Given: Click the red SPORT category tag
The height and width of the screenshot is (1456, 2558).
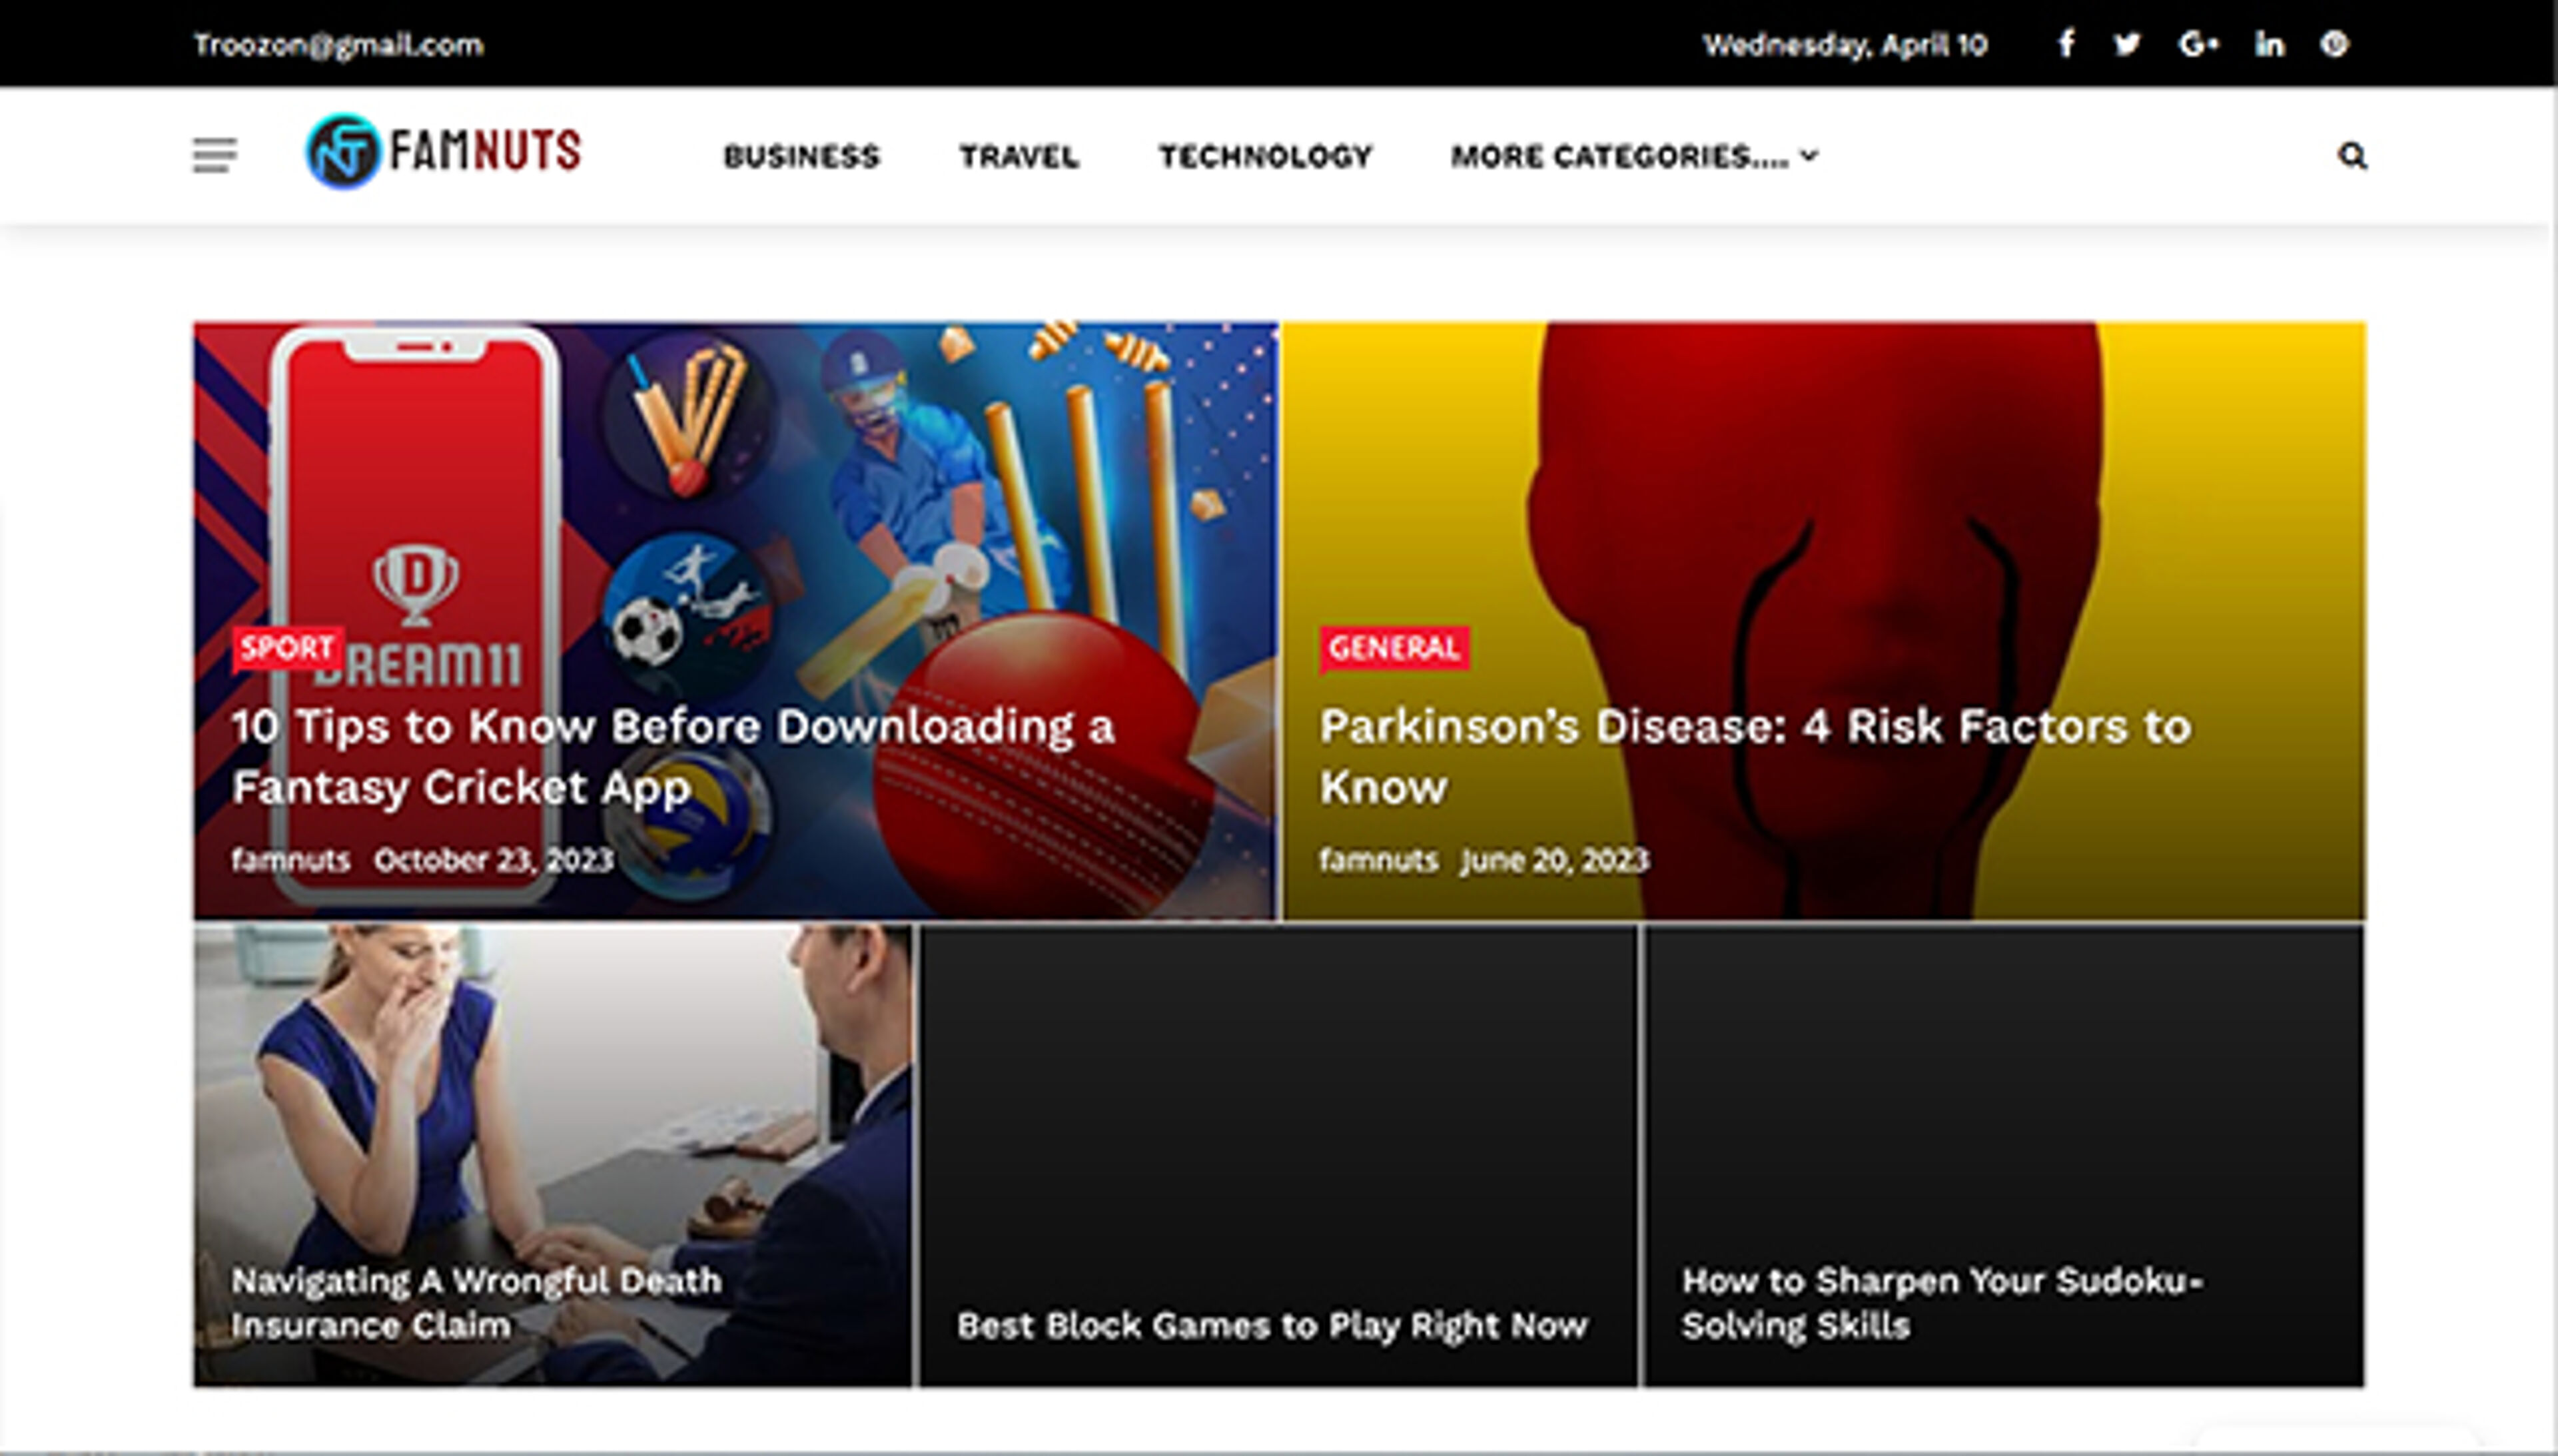Looking at the screenshot, I should [287, 648].
